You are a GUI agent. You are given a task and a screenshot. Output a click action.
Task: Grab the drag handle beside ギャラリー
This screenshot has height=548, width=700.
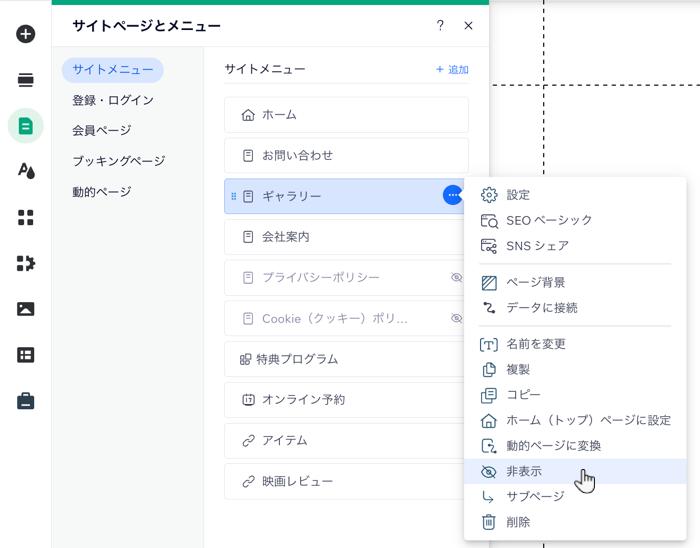233,196
